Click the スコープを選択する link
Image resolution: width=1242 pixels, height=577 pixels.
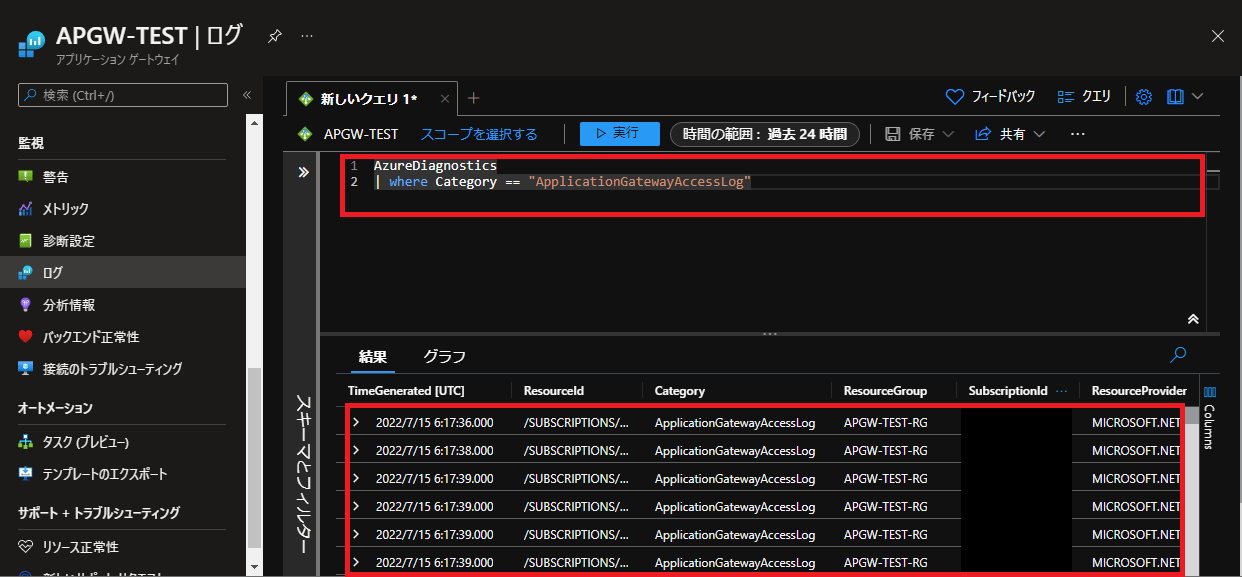479,134
